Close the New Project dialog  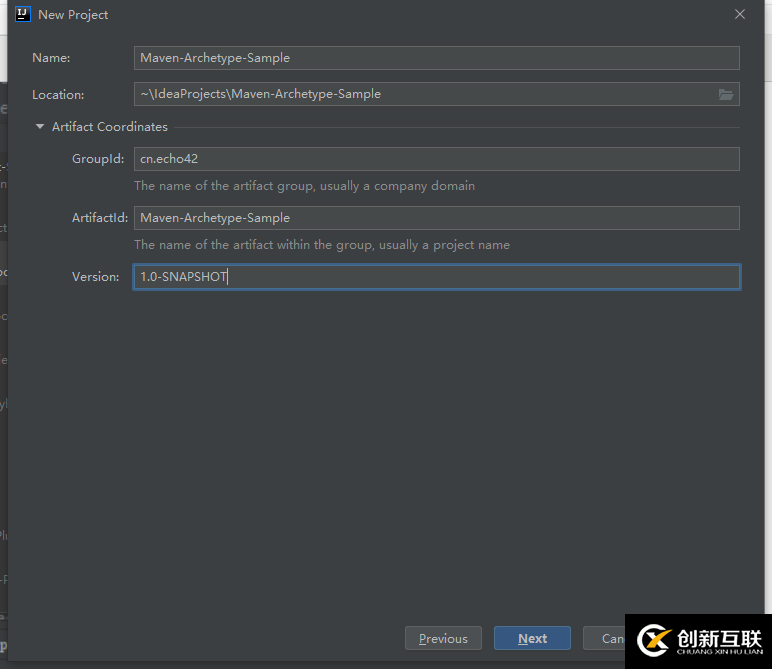point(740,14)
